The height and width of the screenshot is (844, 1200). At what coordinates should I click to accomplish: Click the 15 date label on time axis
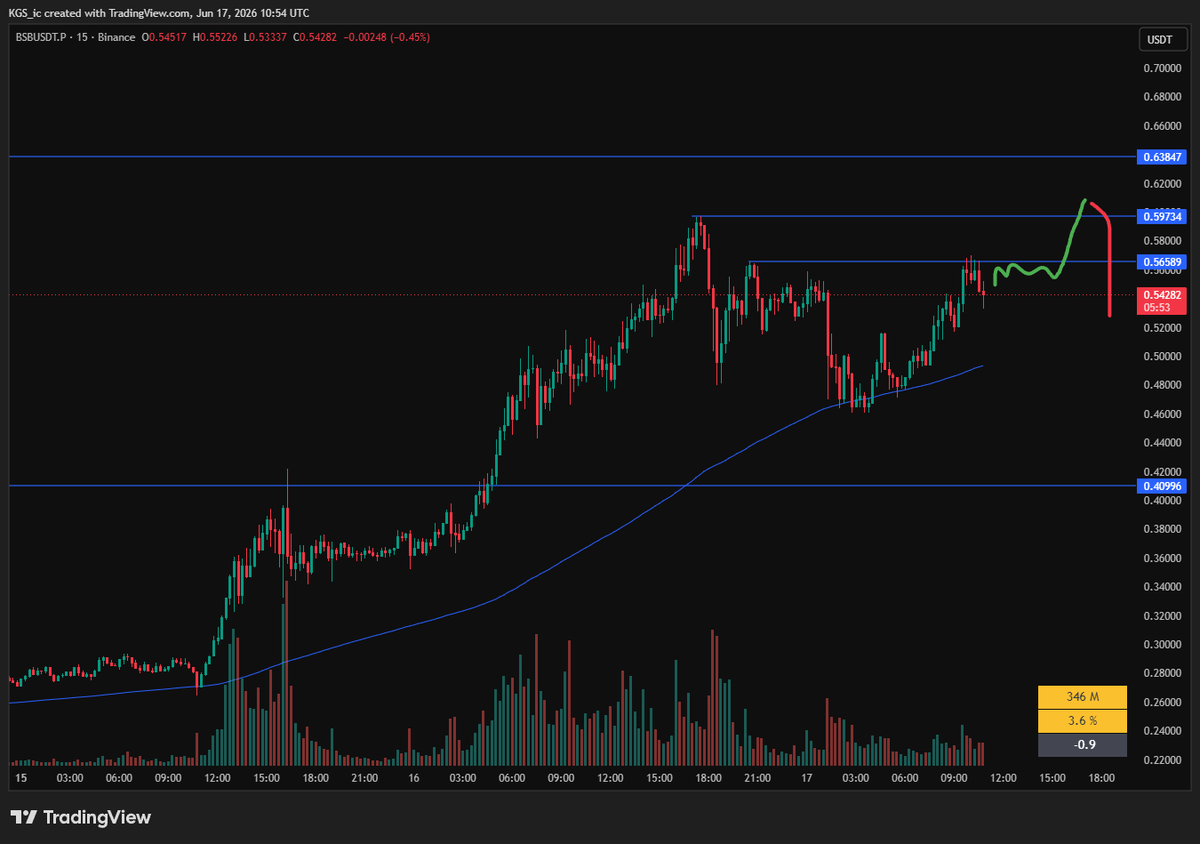(21, 778)
